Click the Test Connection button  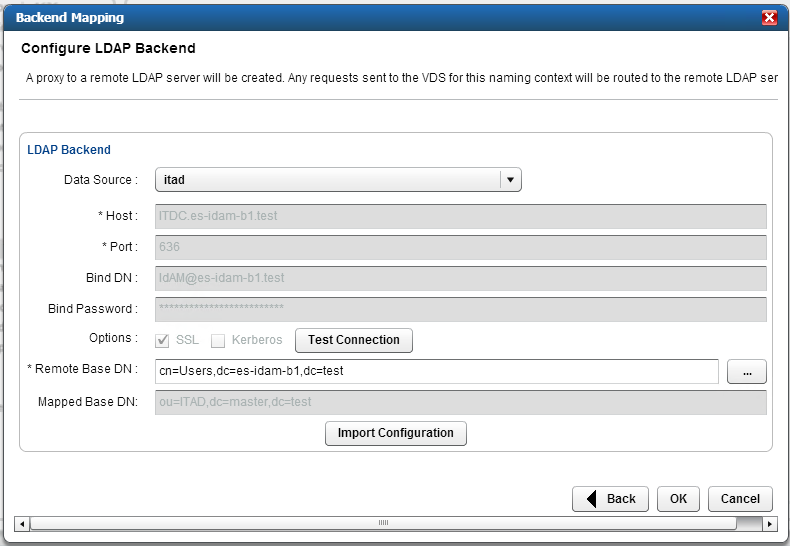pos(354,340)
